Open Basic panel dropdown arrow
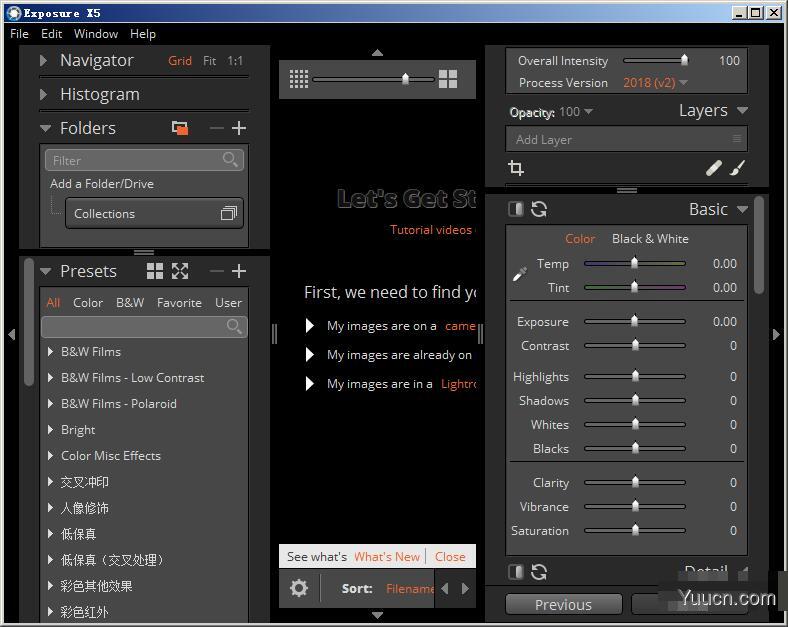788x627 pixels. 742,209
